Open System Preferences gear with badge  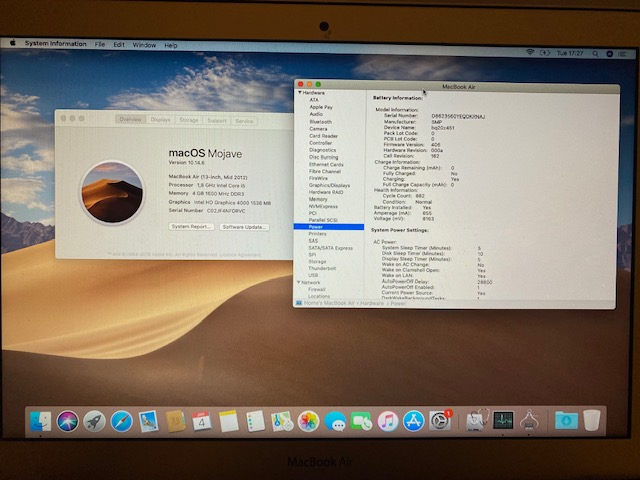440,421
